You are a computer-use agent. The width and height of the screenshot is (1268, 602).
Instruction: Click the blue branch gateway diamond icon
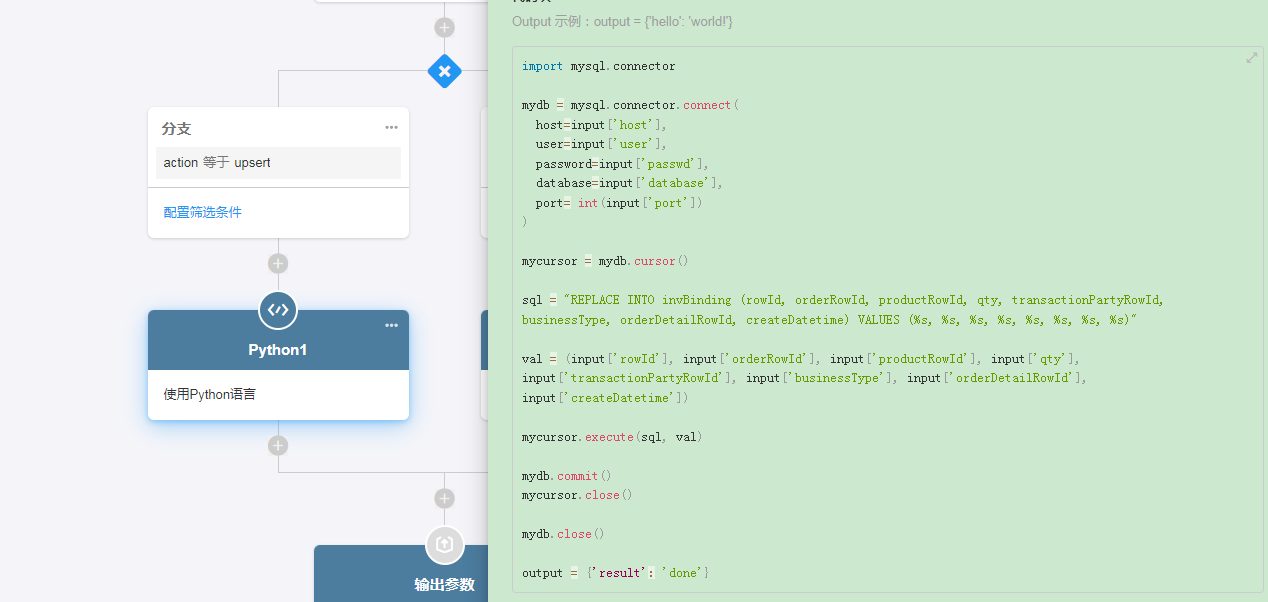tap(445, 71)
